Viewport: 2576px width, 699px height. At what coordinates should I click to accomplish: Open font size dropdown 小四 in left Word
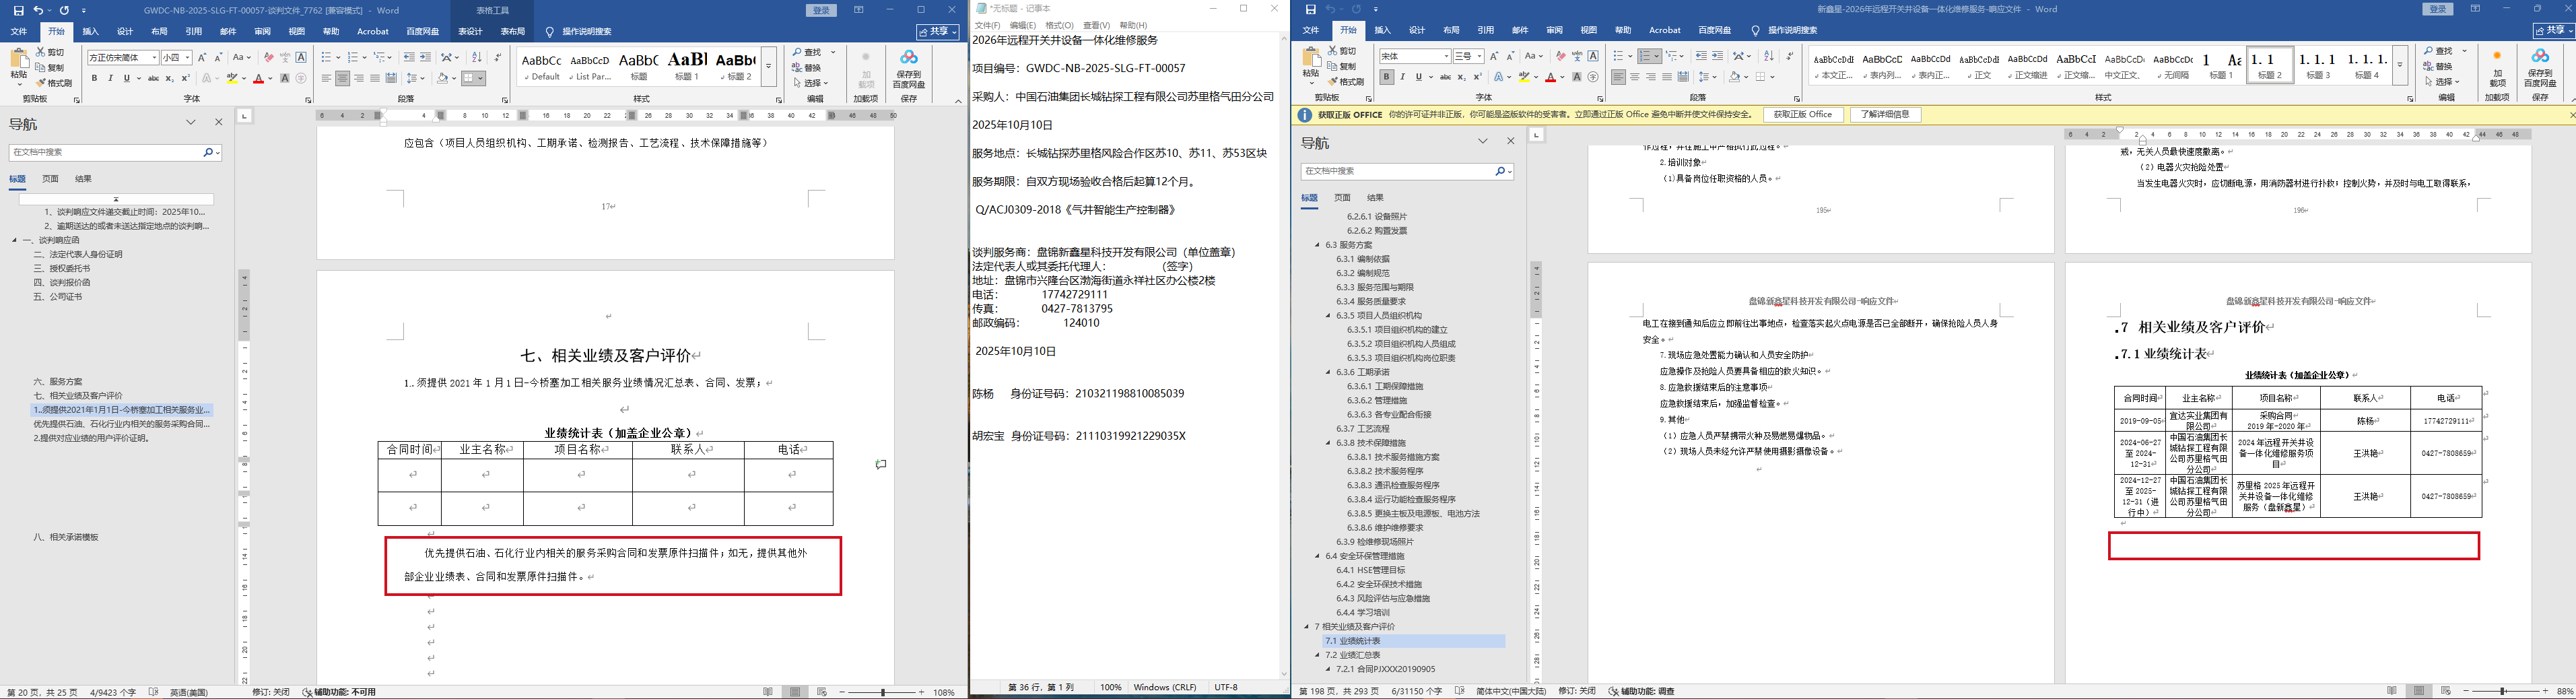pyautogui.click(x=187, y=58)
